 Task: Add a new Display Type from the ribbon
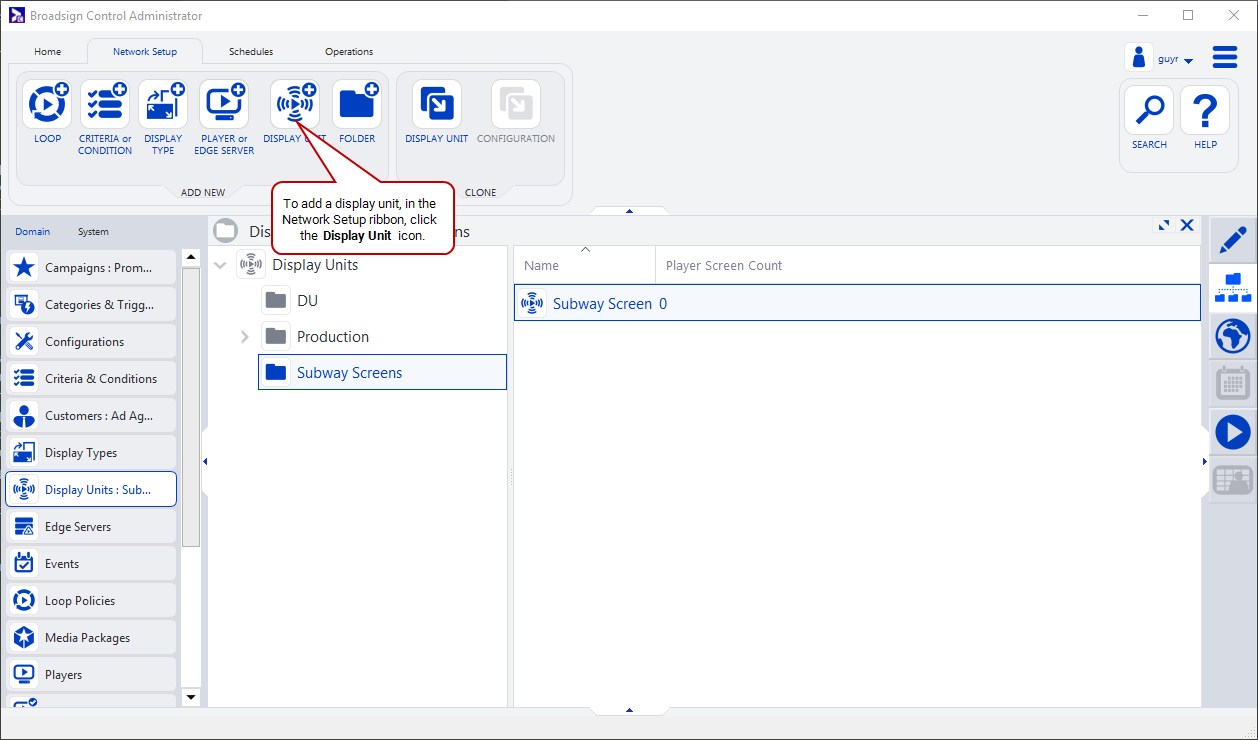point(163,104)
